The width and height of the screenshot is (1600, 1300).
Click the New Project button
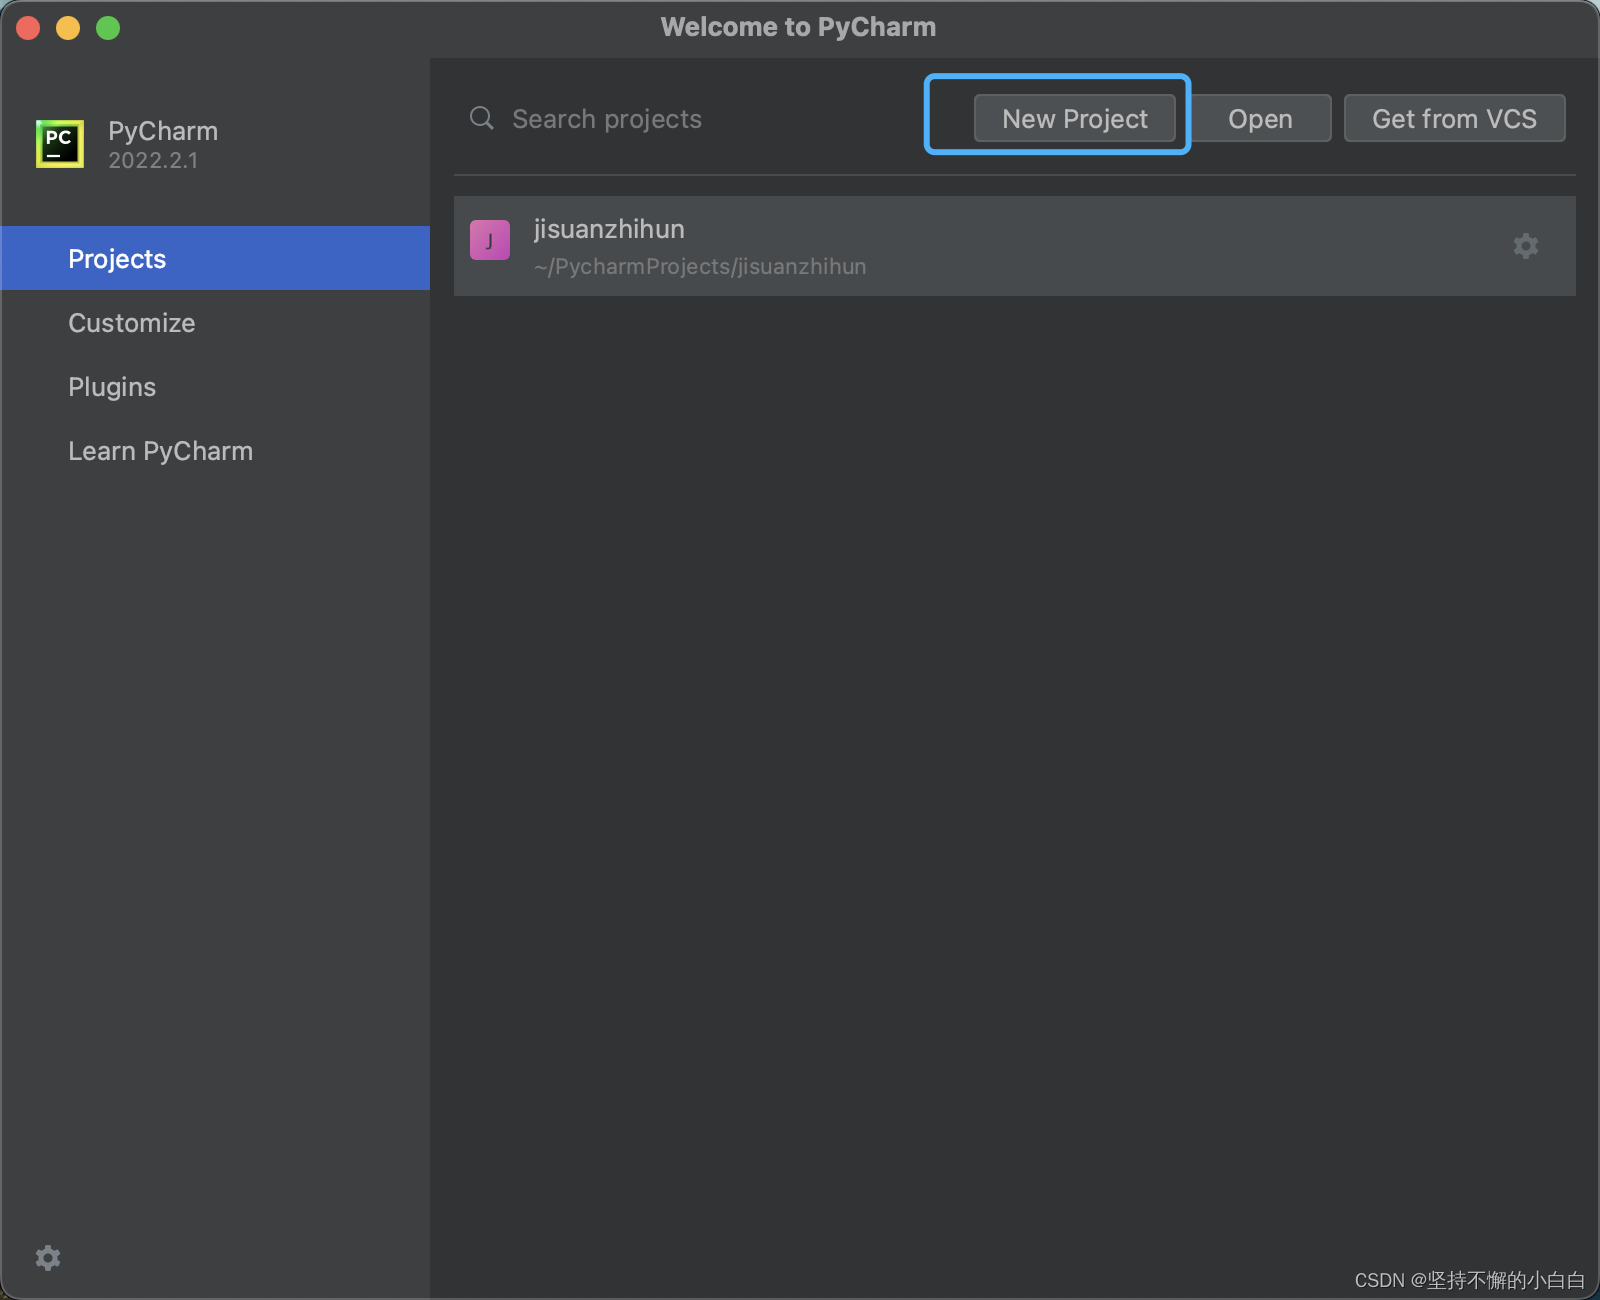(x=1075, y=118)
